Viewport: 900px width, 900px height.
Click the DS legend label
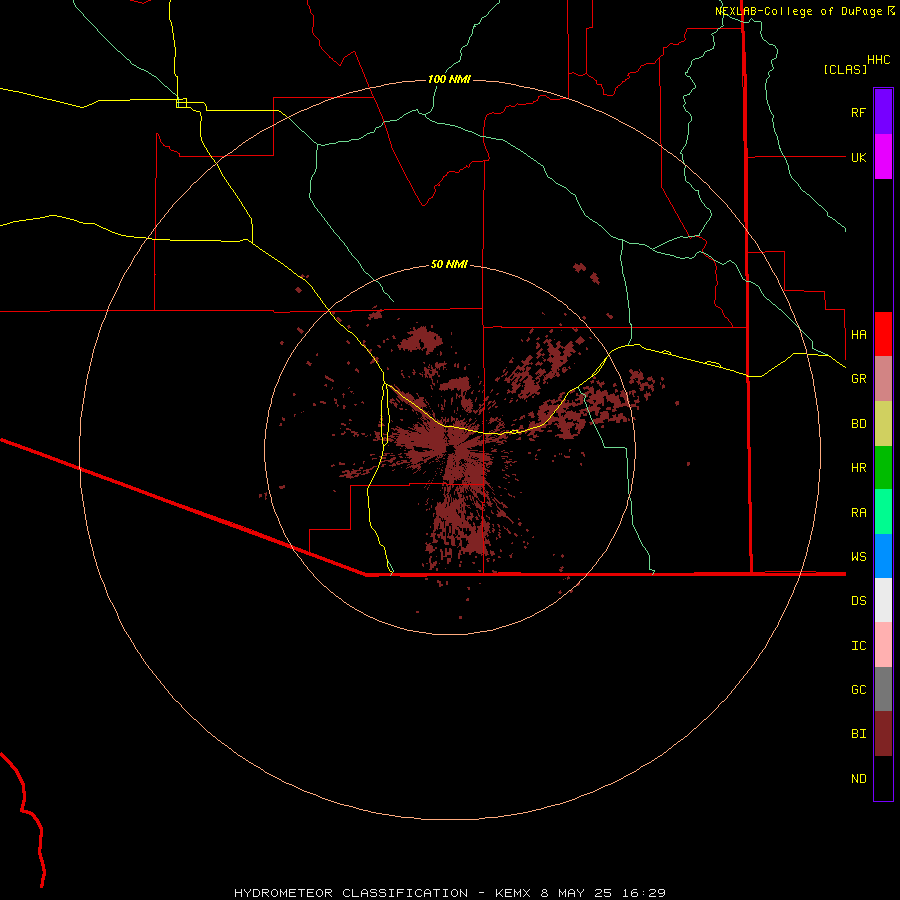pos(858,601)
